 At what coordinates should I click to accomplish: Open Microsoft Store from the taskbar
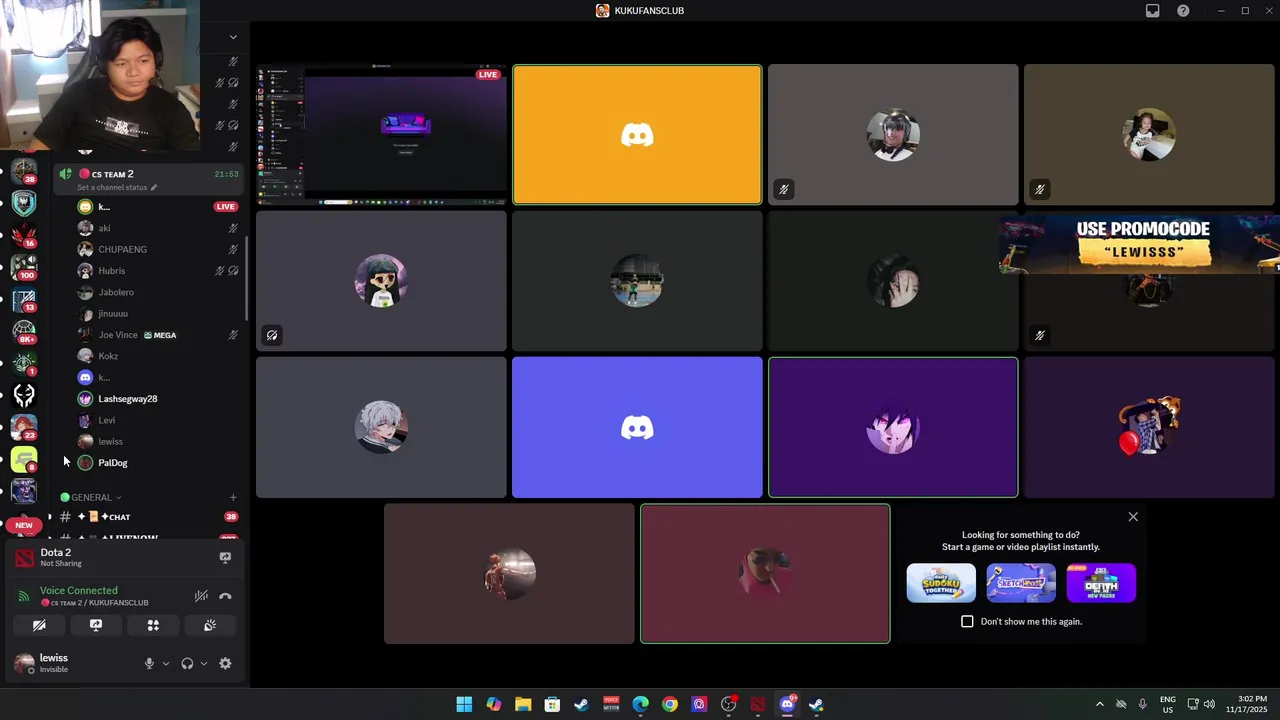552,704
